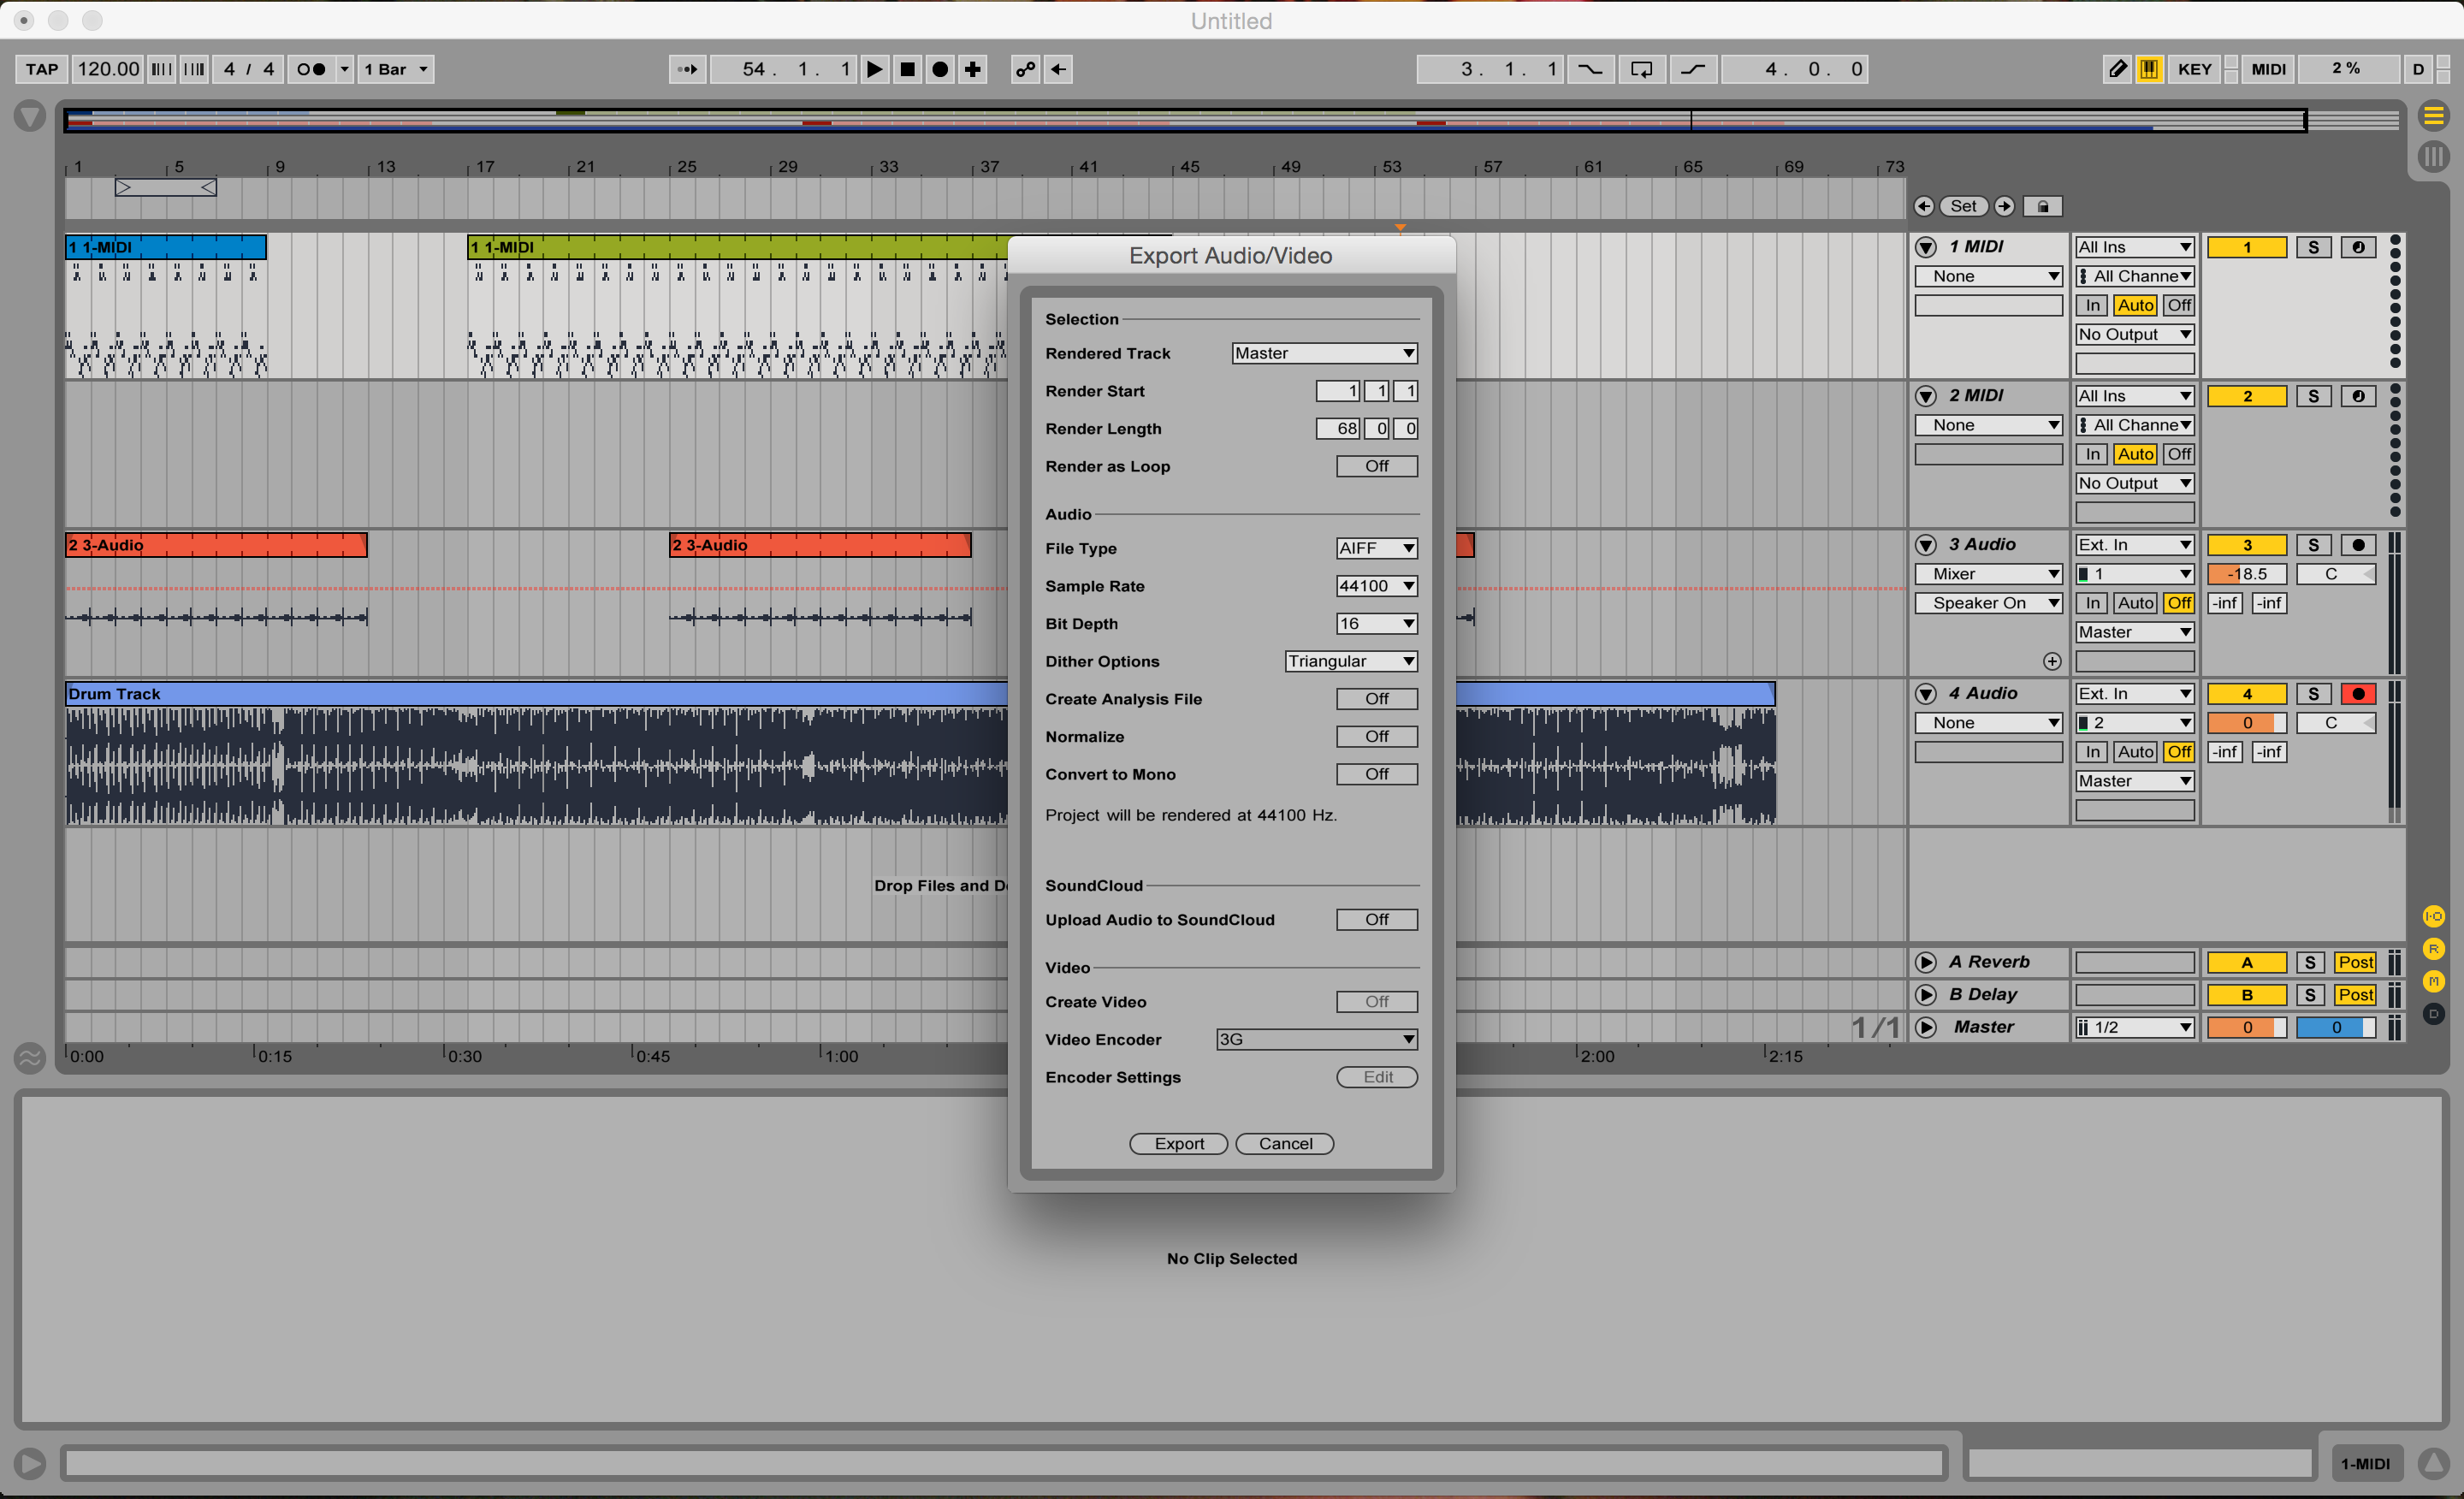Viewport: 2464px width, 1499px height.
Task: Open the KEY map mode
Action: pyautogui.click(x=2194, y=69)
